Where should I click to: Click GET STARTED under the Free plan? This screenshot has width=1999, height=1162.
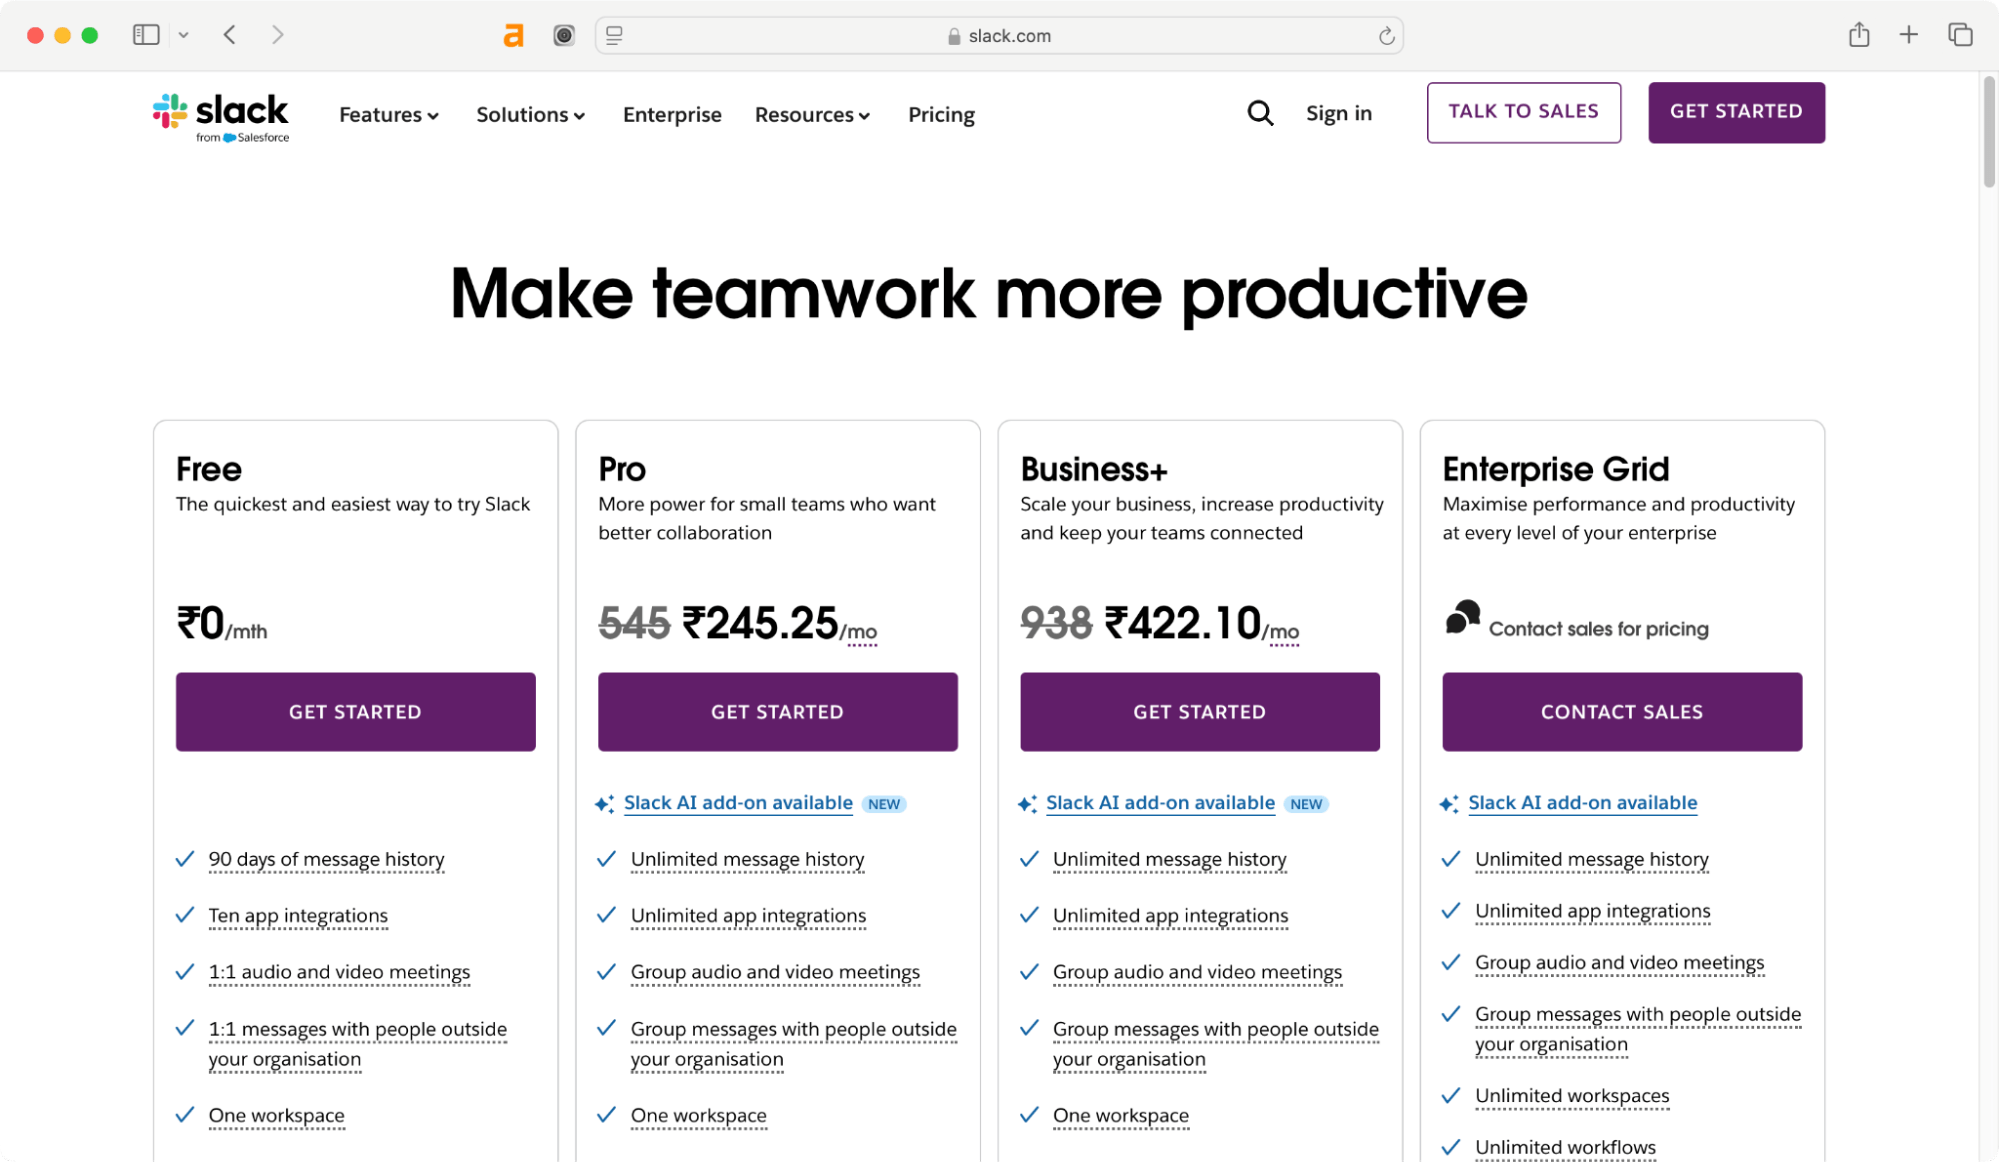[x=356, y=712]
